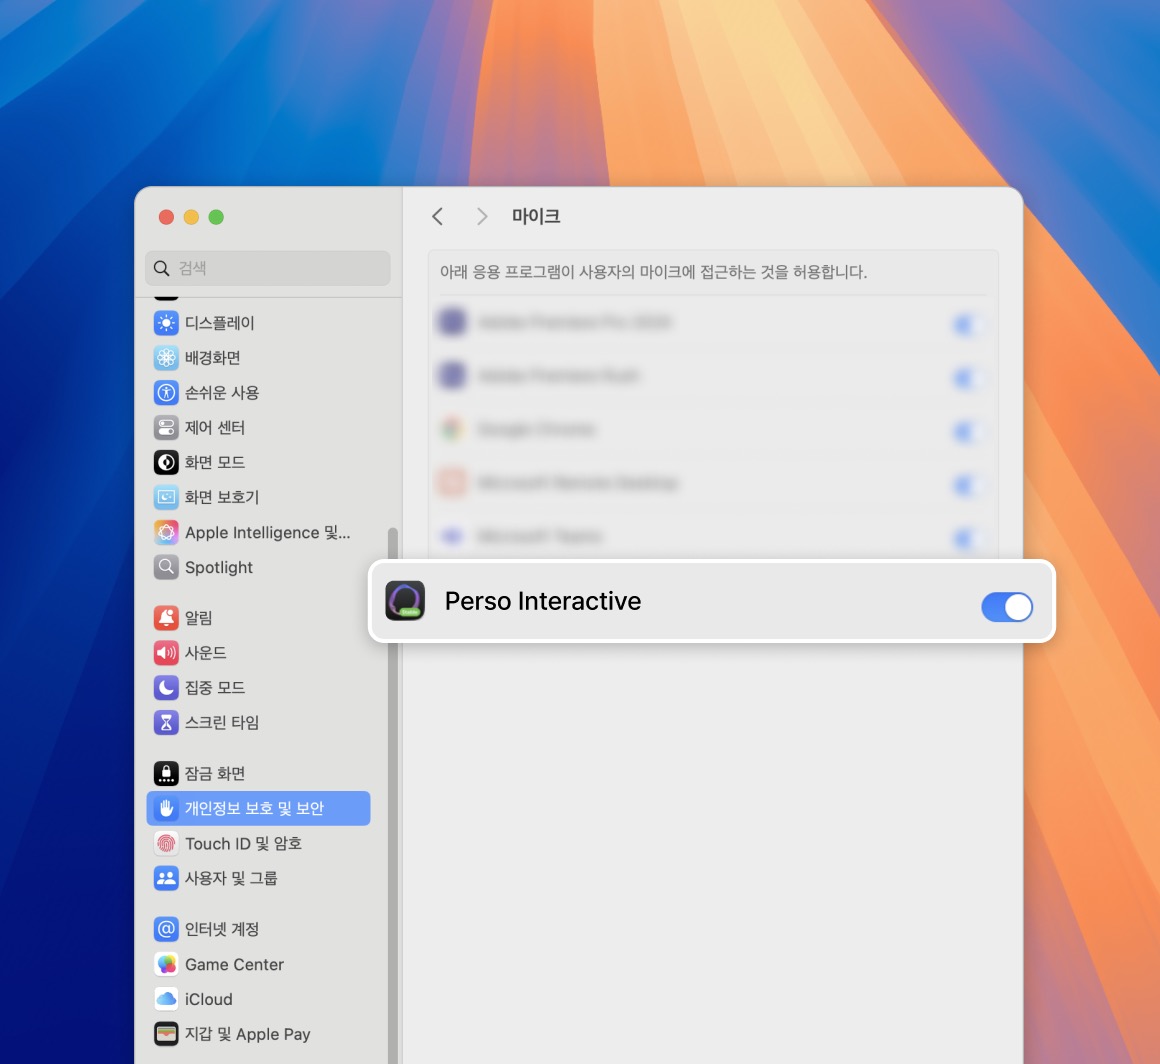Select the 사운드 speaker icon

(x=166, y=653)
